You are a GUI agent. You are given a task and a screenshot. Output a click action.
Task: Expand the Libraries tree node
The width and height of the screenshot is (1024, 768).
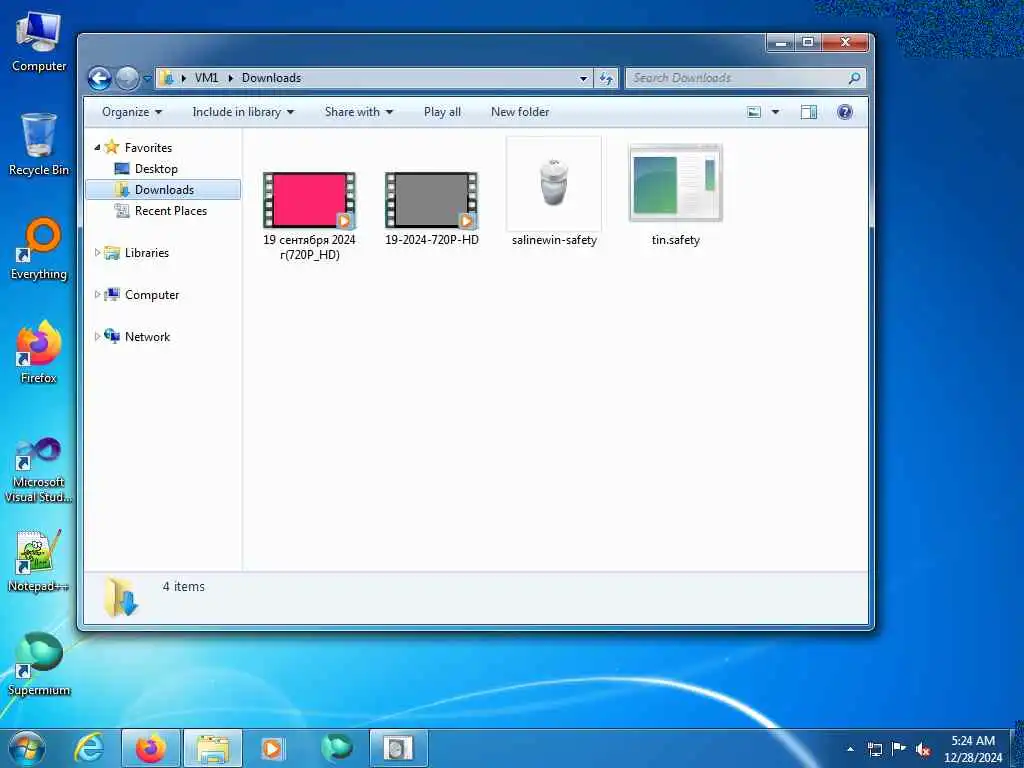97,253
